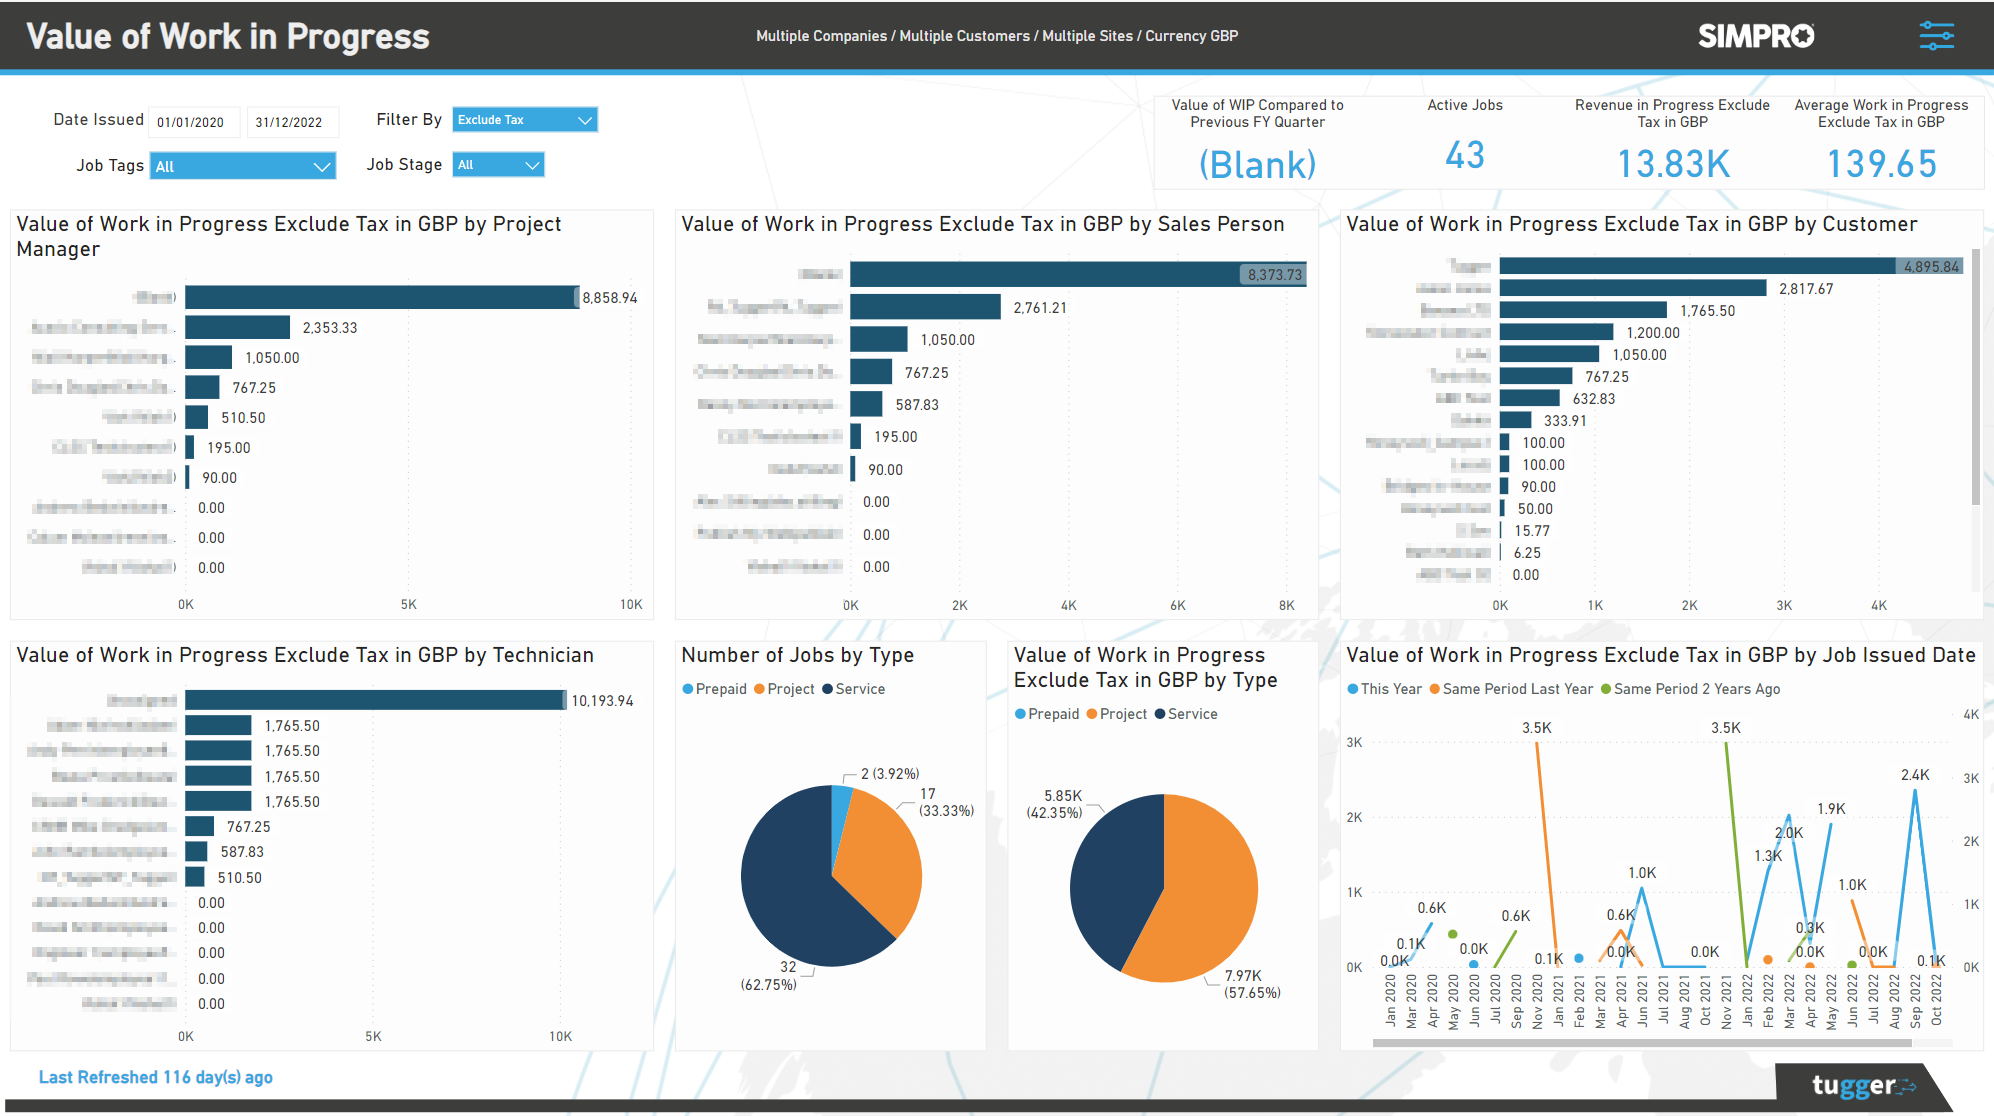Image resolution: width=1994 pixels, height=1116 pixels.
Task: Select the Active Jobs KPI showing 43
Action: (x=1465, y=156)
